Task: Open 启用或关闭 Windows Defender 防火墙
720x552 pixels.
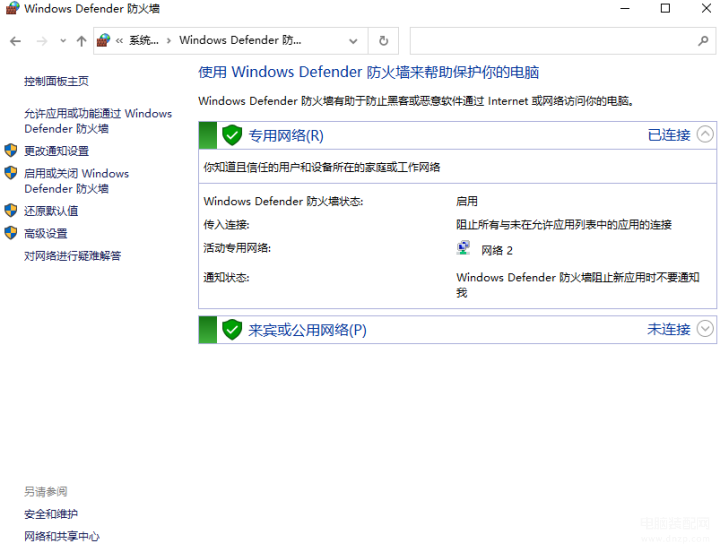Action: (76, 181)
